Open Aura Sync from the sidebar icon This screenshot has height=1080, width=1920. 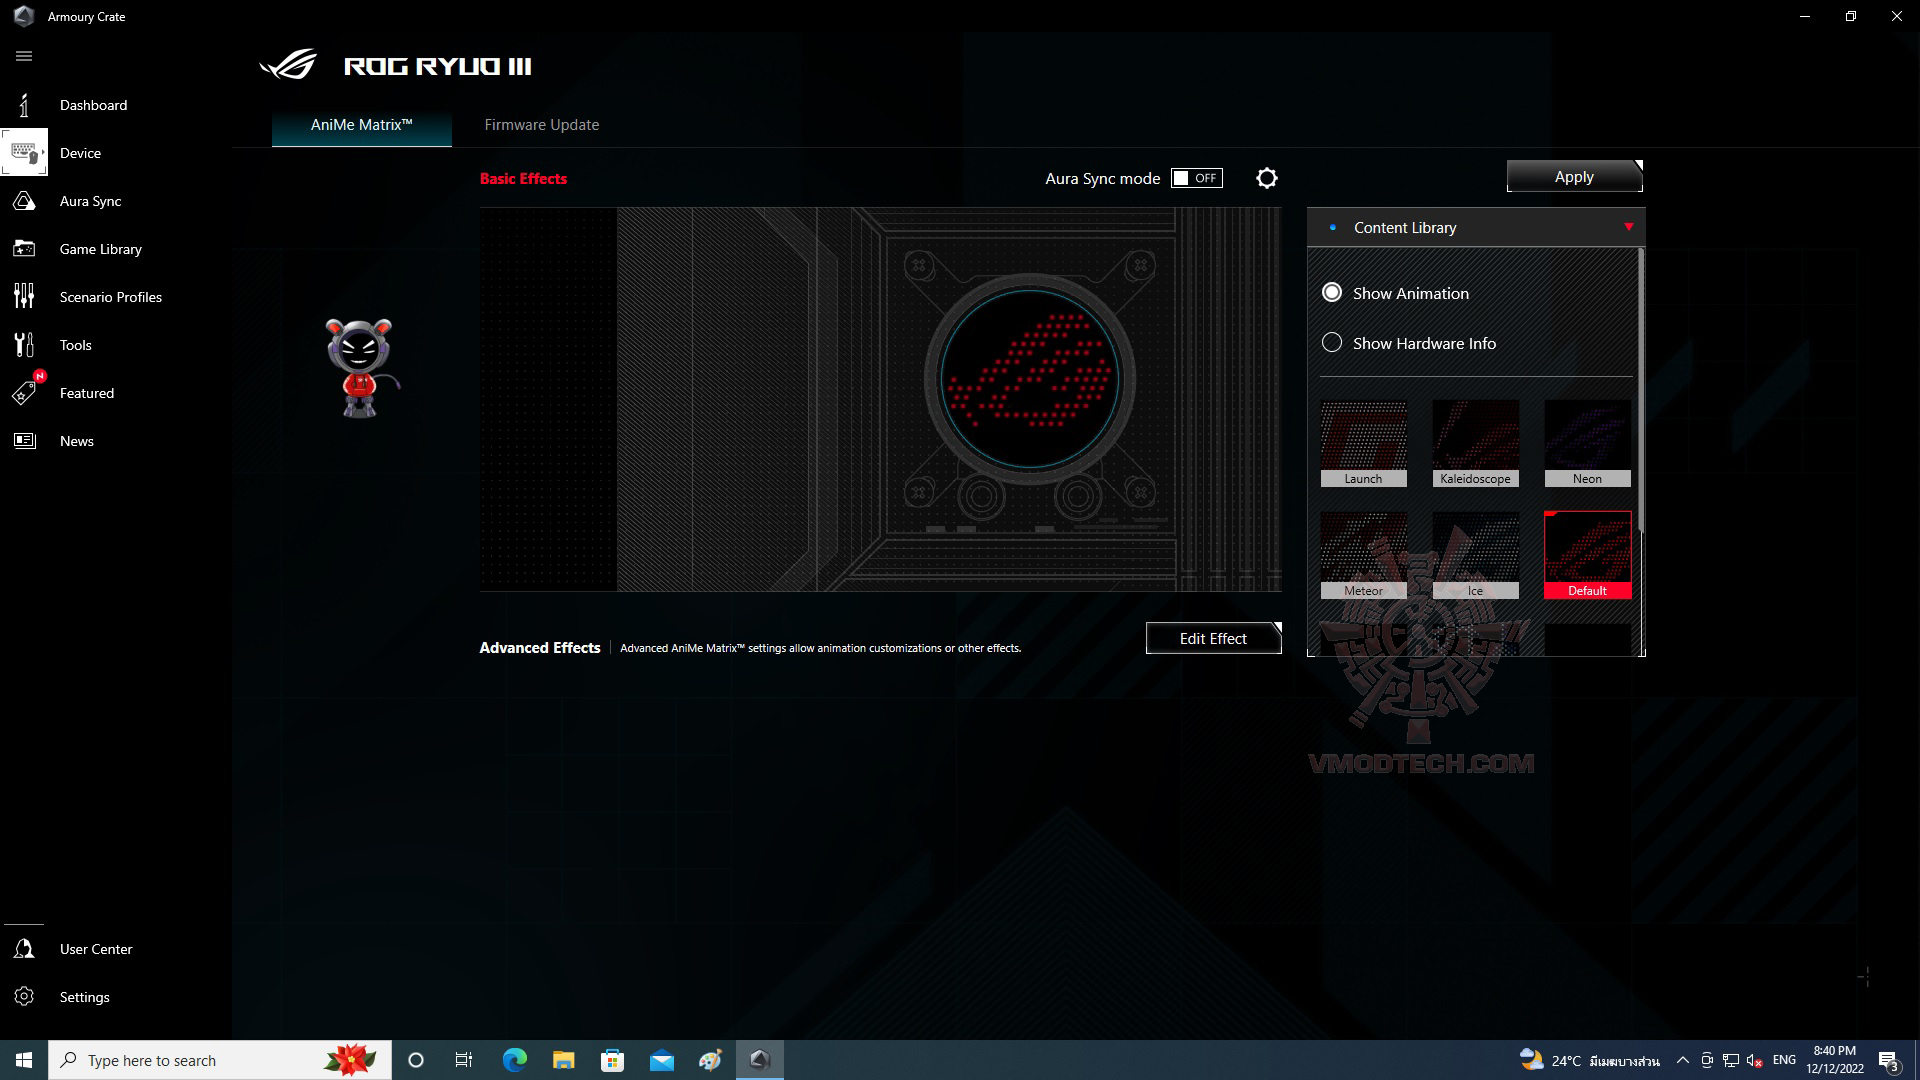[24, 201]
